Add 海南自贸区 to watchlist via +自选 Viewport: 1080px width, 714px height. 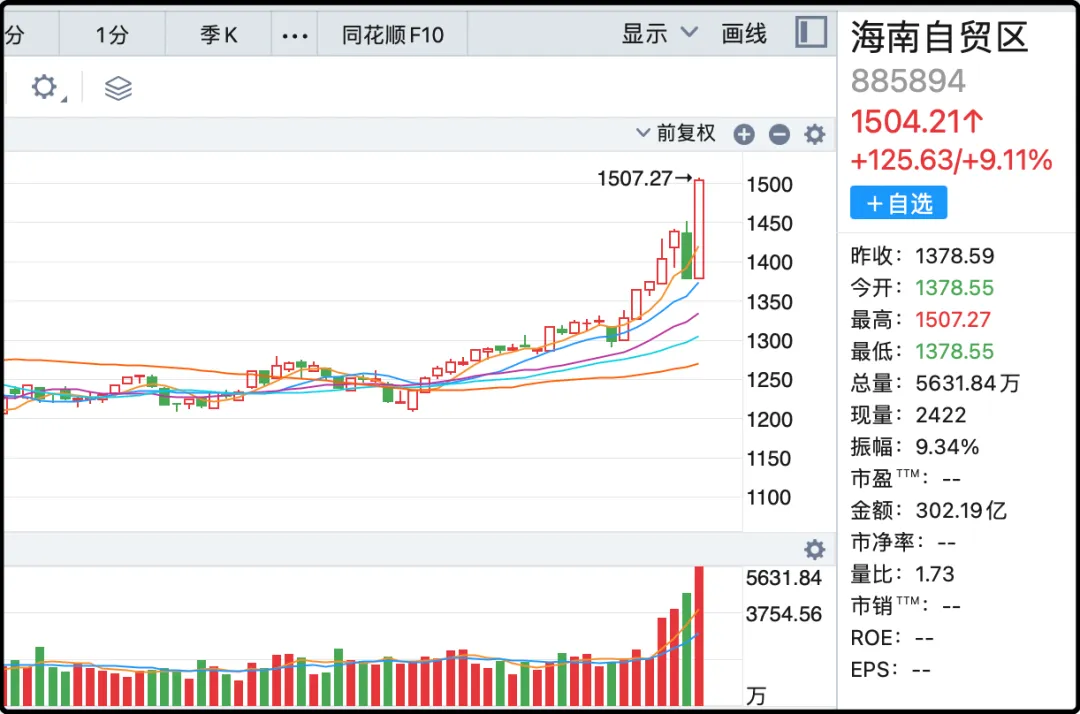coord(898,203)
